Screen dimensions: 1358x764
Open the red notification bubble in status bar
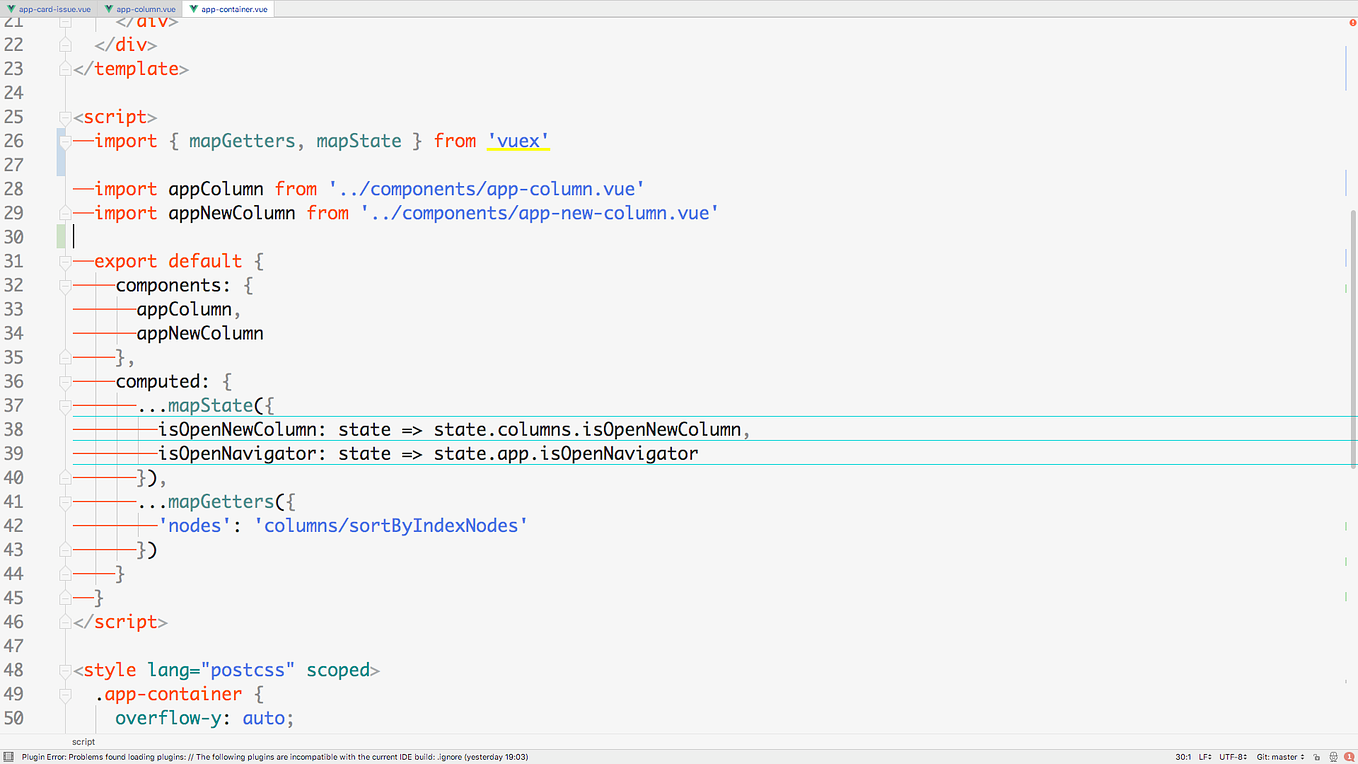click(x=1349, y=757)
